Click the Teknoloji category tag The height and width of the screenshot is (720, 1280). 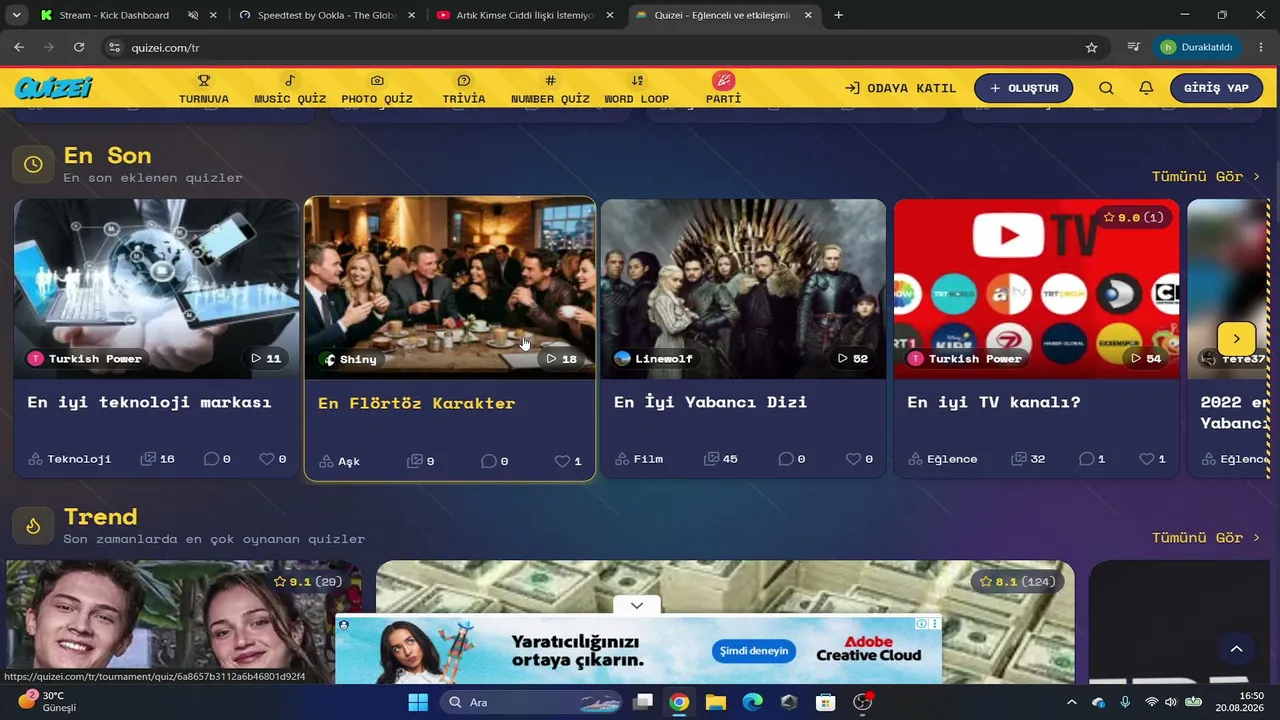tap(70, 459)
